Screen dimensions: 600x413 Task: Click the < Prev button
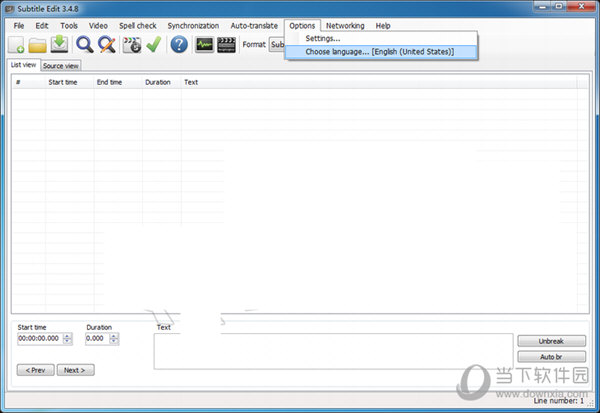click(36, 370)
